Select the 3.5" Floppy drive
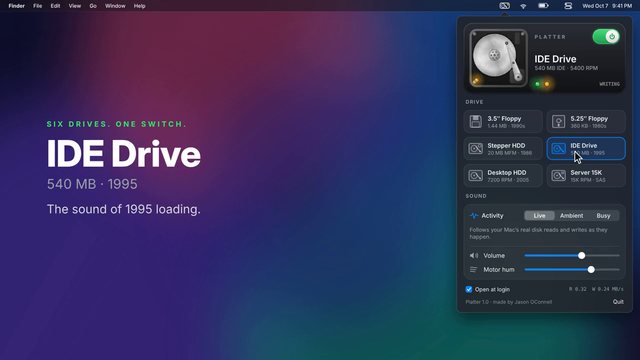Image resolution: width=640 pixels, height=360 pixels. pos(503,122)
